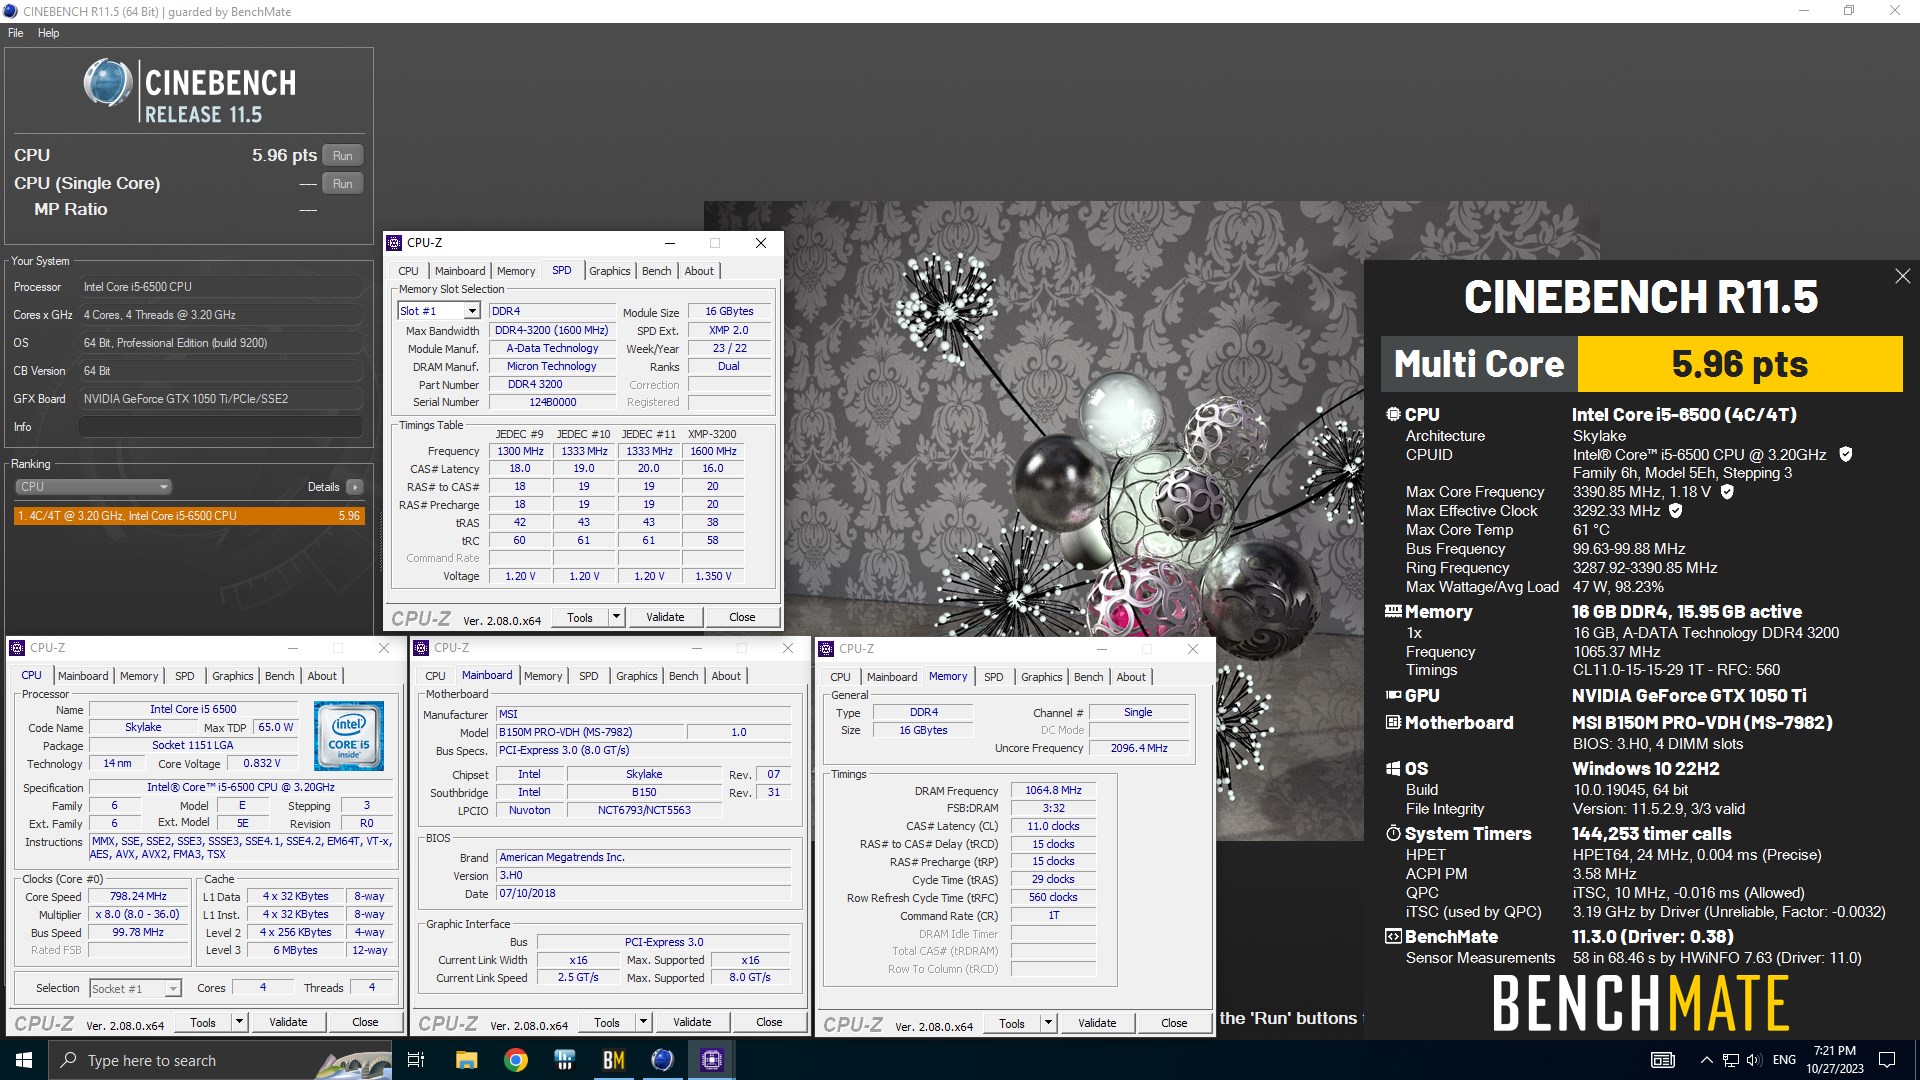The height and width of the screenshot is (1080, 1920).
Task: Click the ENG language indicator
Action: pos(1784,1060)
